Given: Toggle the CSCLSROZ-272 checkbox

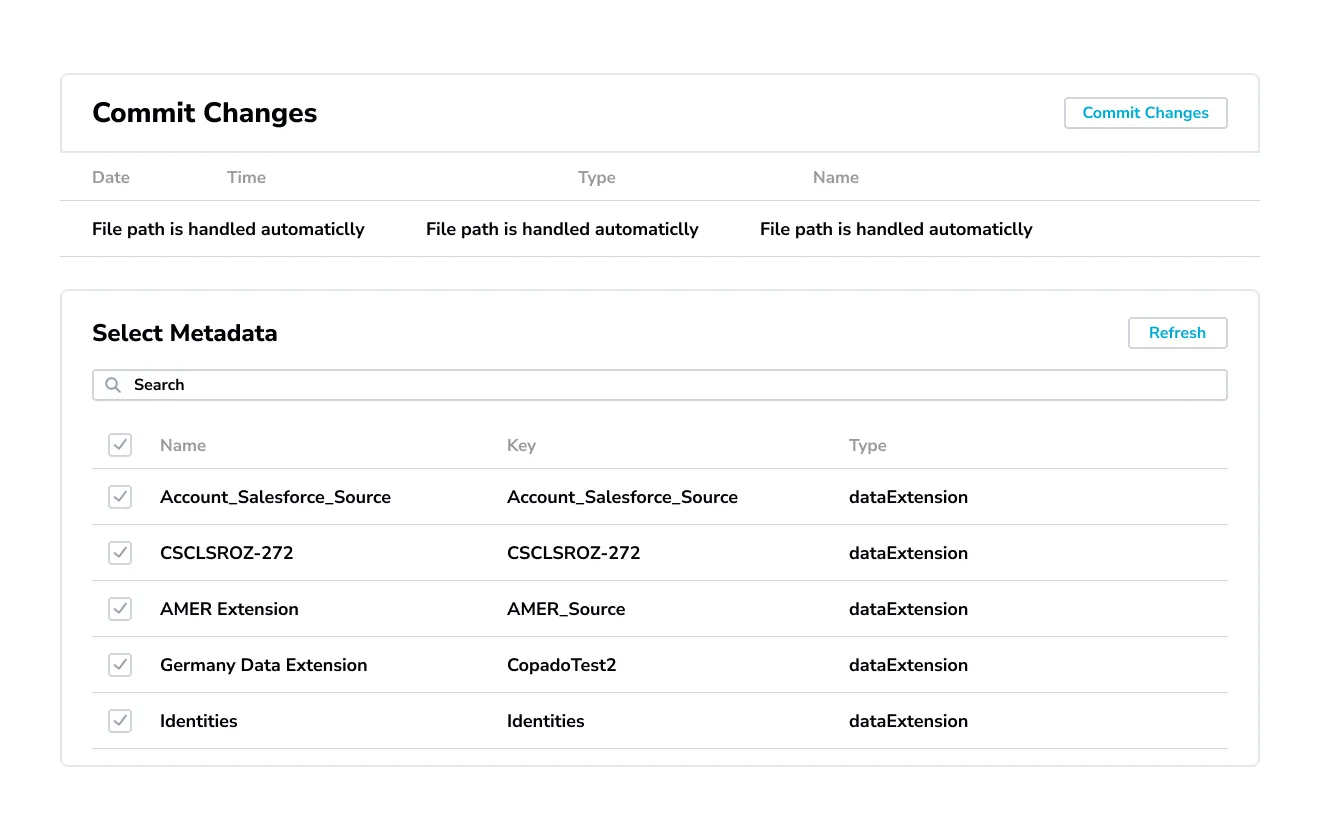Looking at the screenshot, I should 119,553.
